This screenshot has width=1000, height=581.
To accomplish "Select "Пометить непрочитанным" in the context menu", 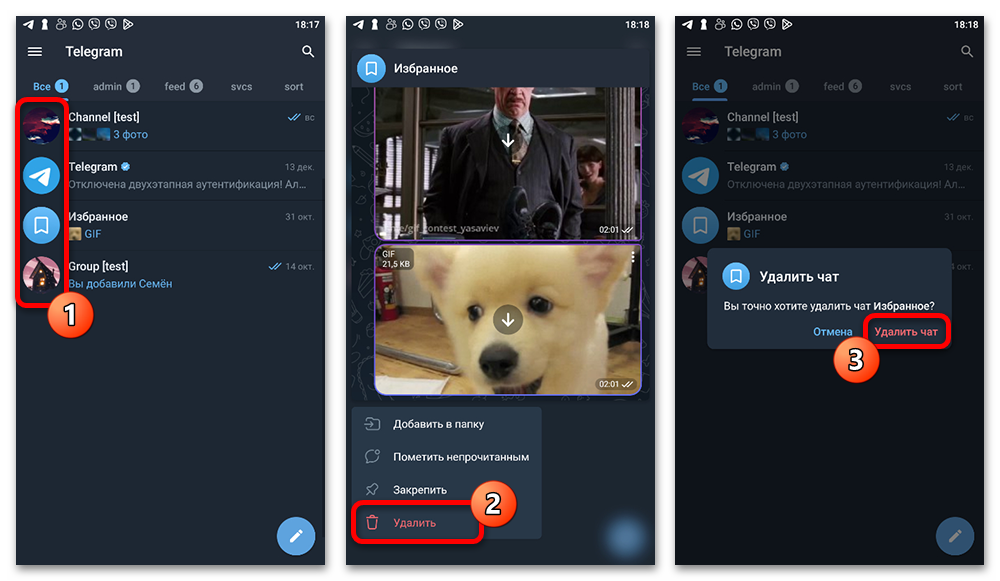I will pyautogui.click(x=446, y=457).
